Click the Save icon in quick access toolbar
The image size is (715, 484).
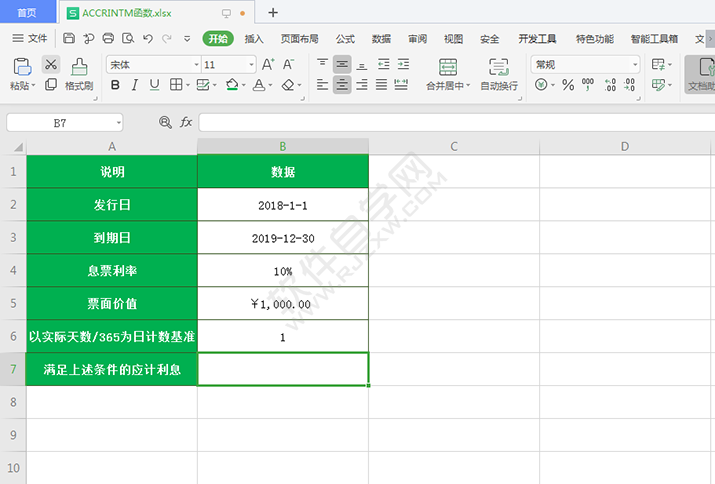click(69, 39)
